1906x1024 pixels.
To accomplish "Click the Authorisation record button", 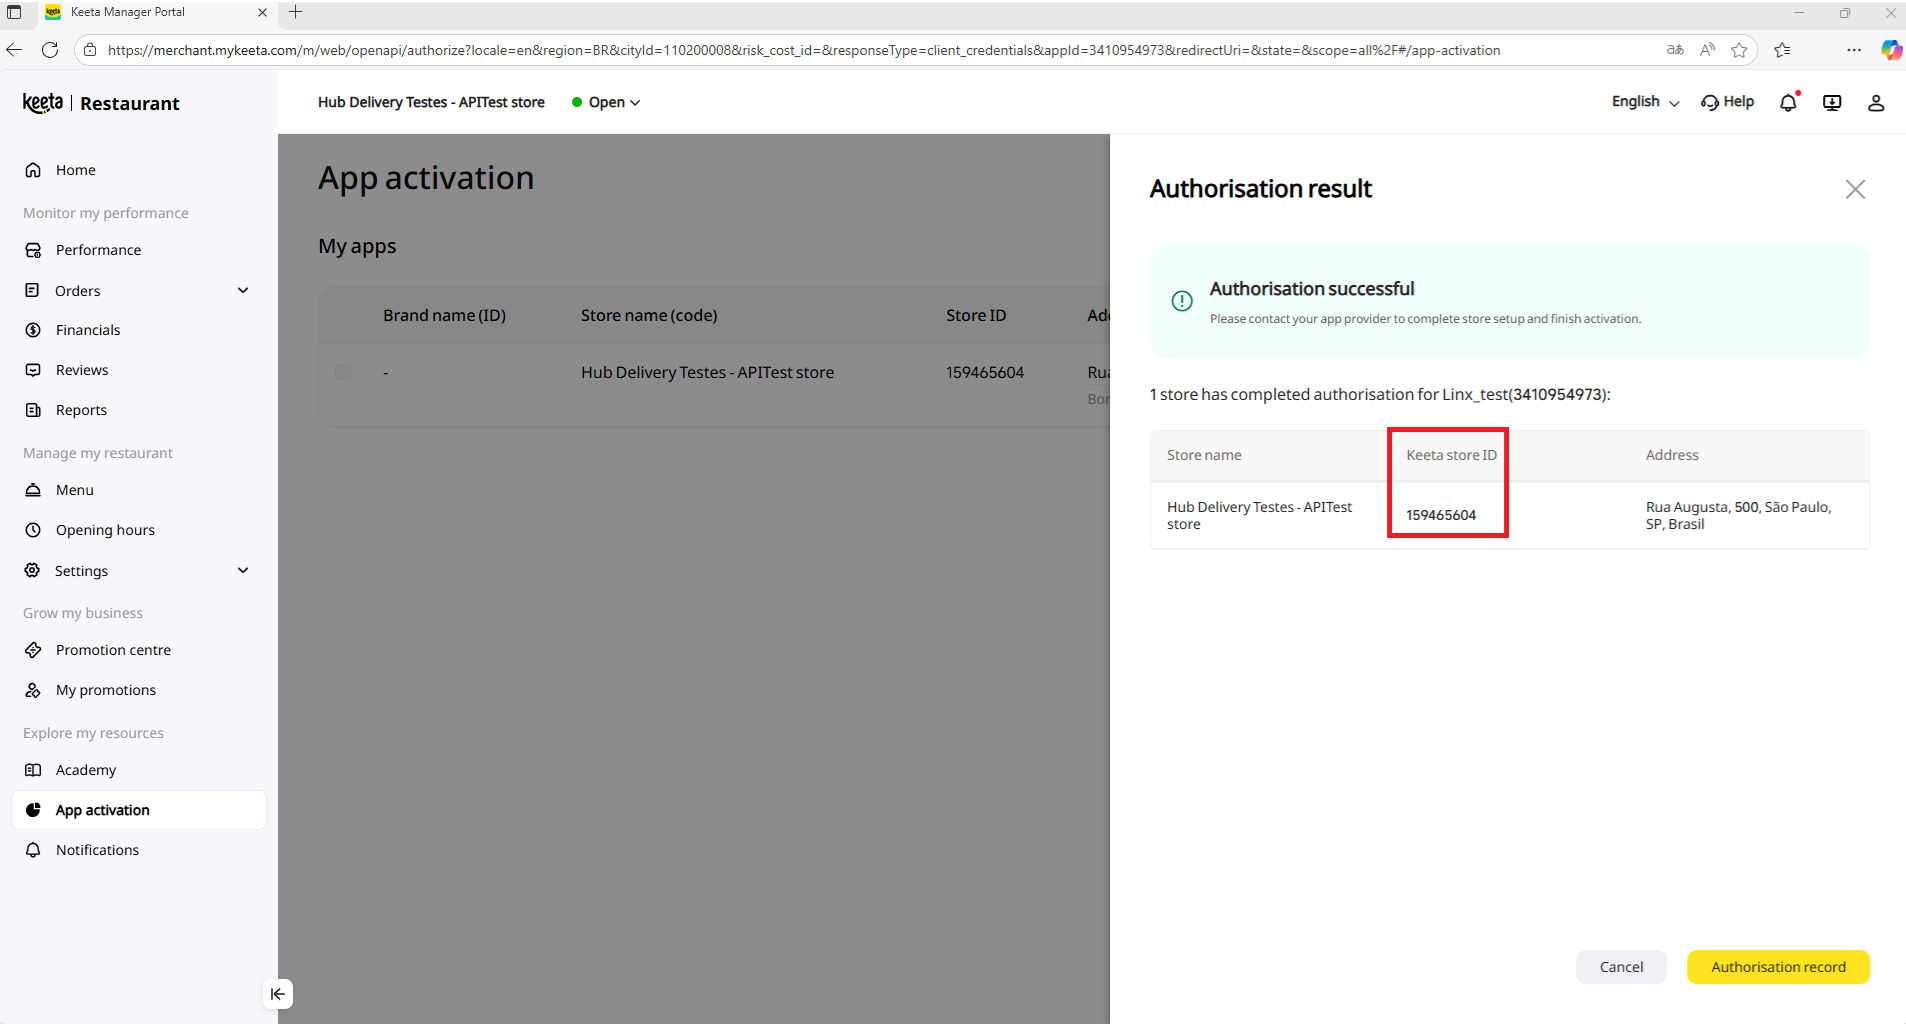I will point(1778,967).
